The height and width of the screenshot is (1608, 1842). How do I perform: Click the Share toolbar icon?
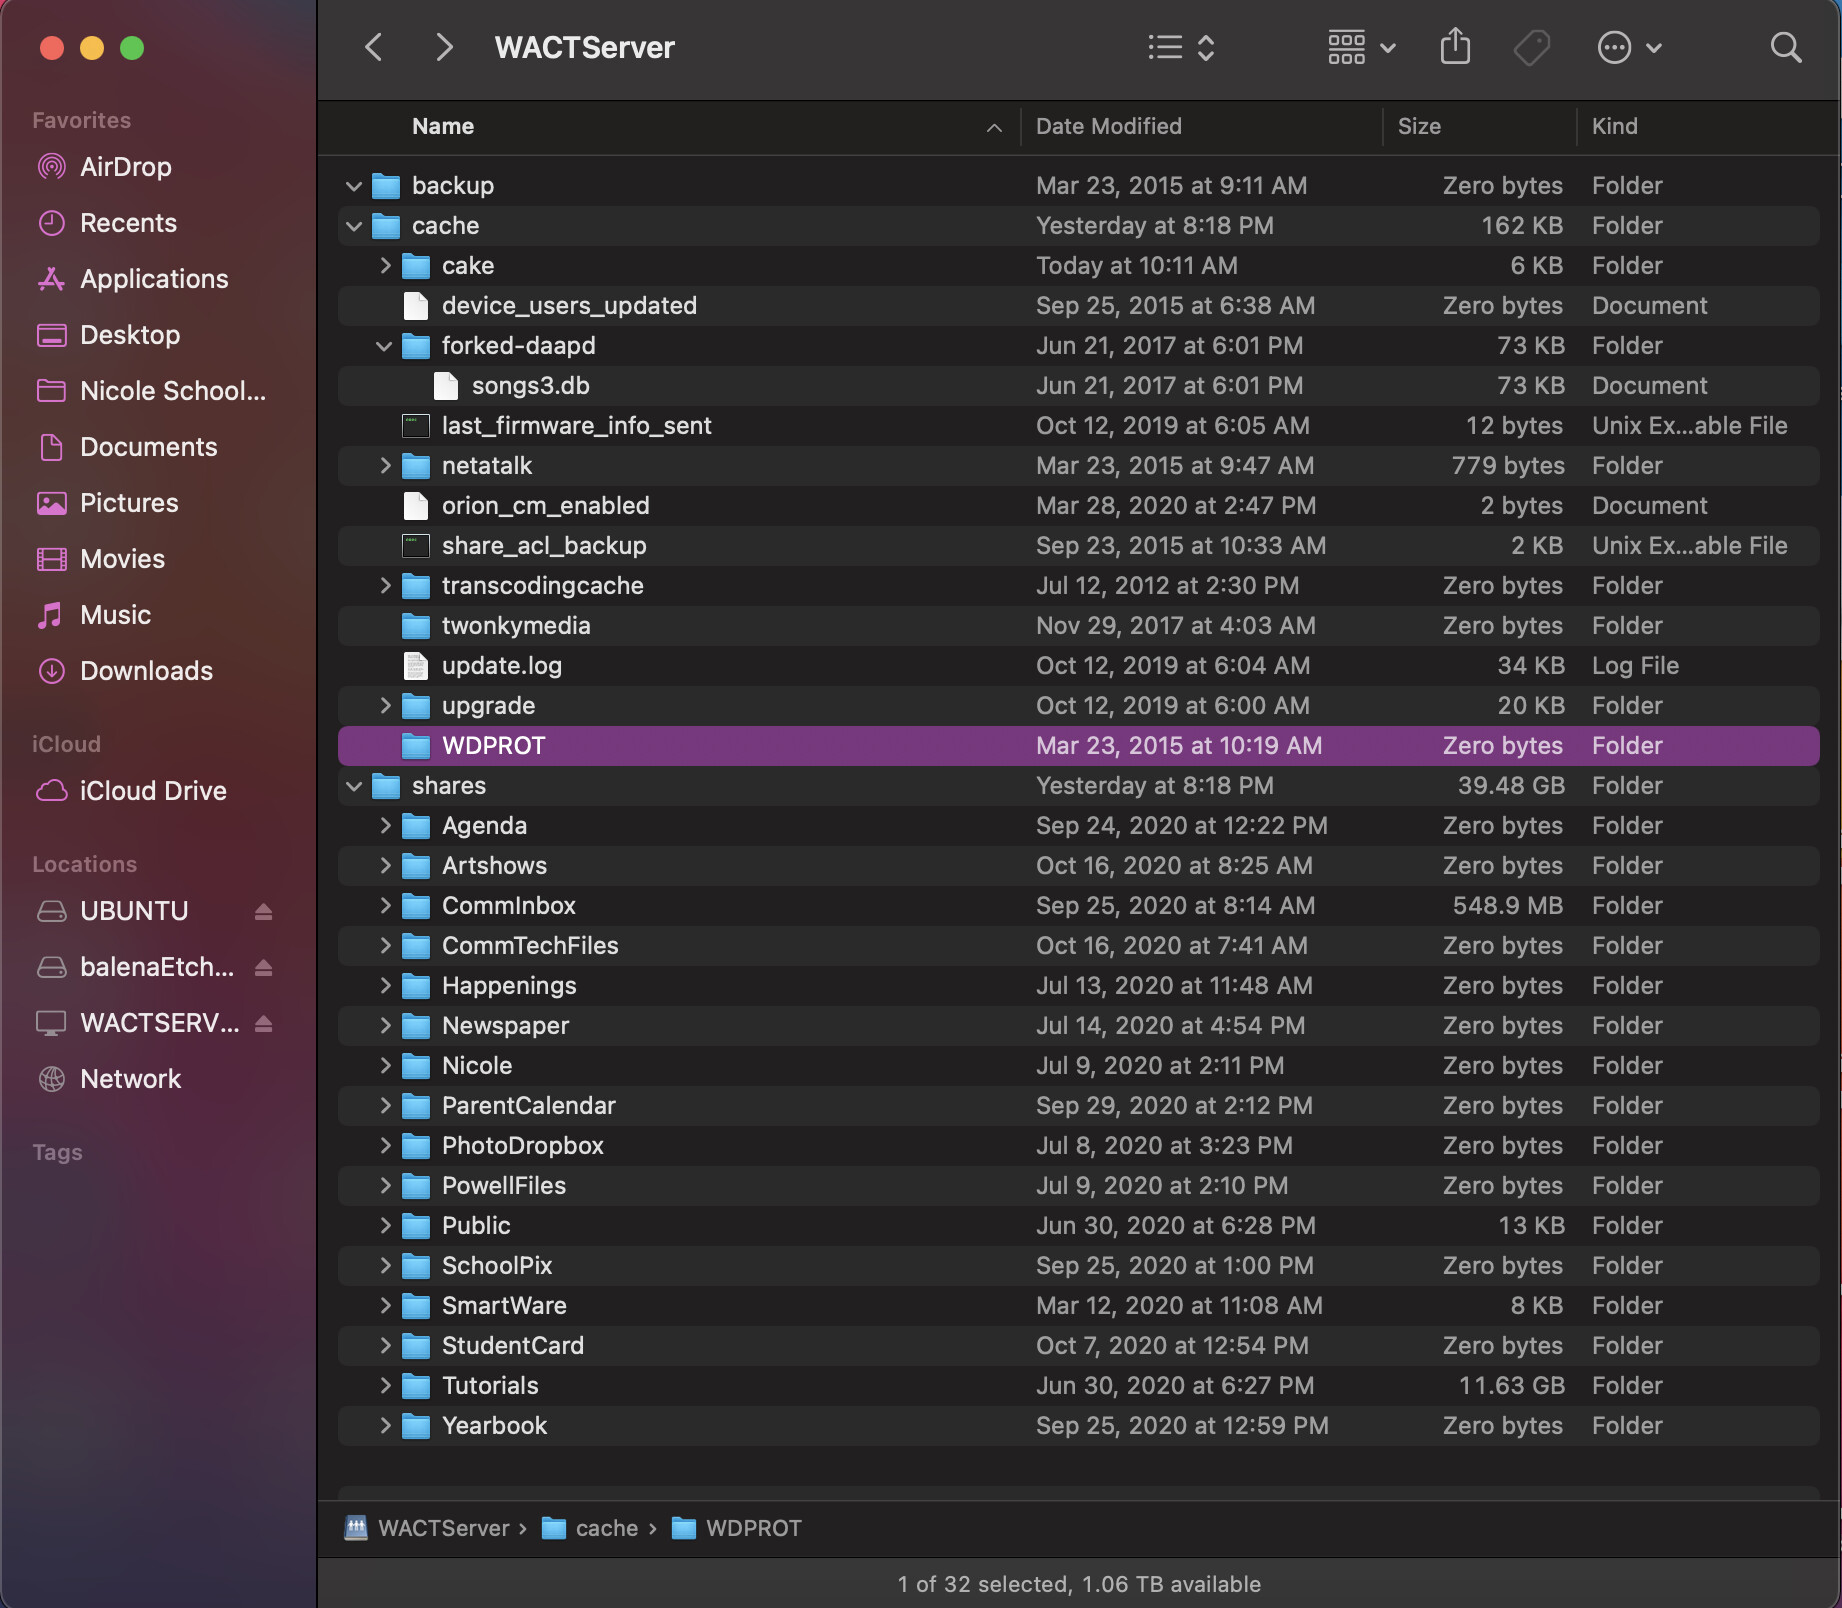tap(1455, 47)
